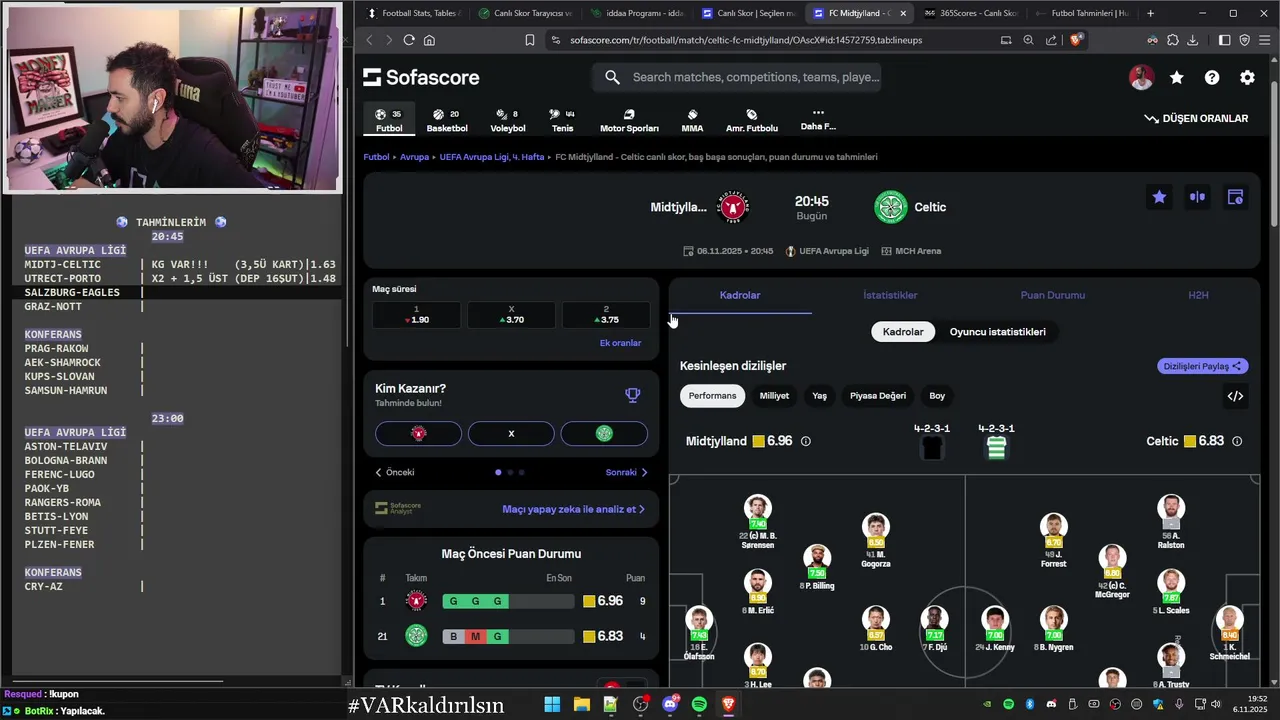Select the Piyasa Değeri filter chip

pyautogui.click(x=878, y=396)
